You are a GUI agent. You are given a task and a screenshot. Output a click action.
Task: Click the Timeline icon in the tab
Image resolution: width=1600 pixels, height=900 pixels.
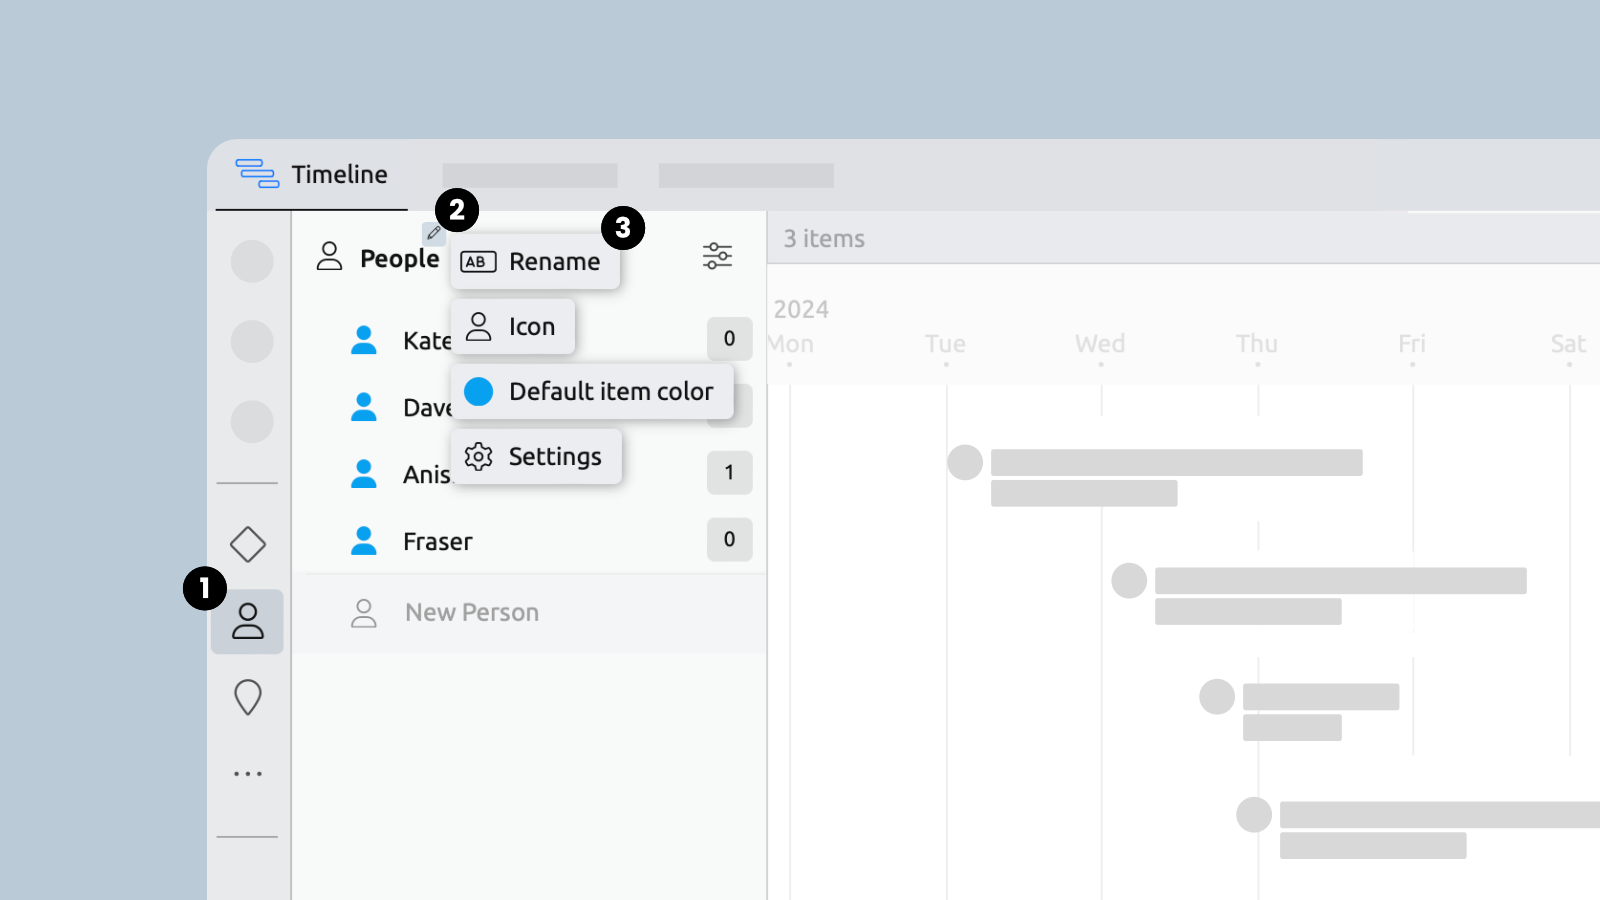(x=257, y=173)
